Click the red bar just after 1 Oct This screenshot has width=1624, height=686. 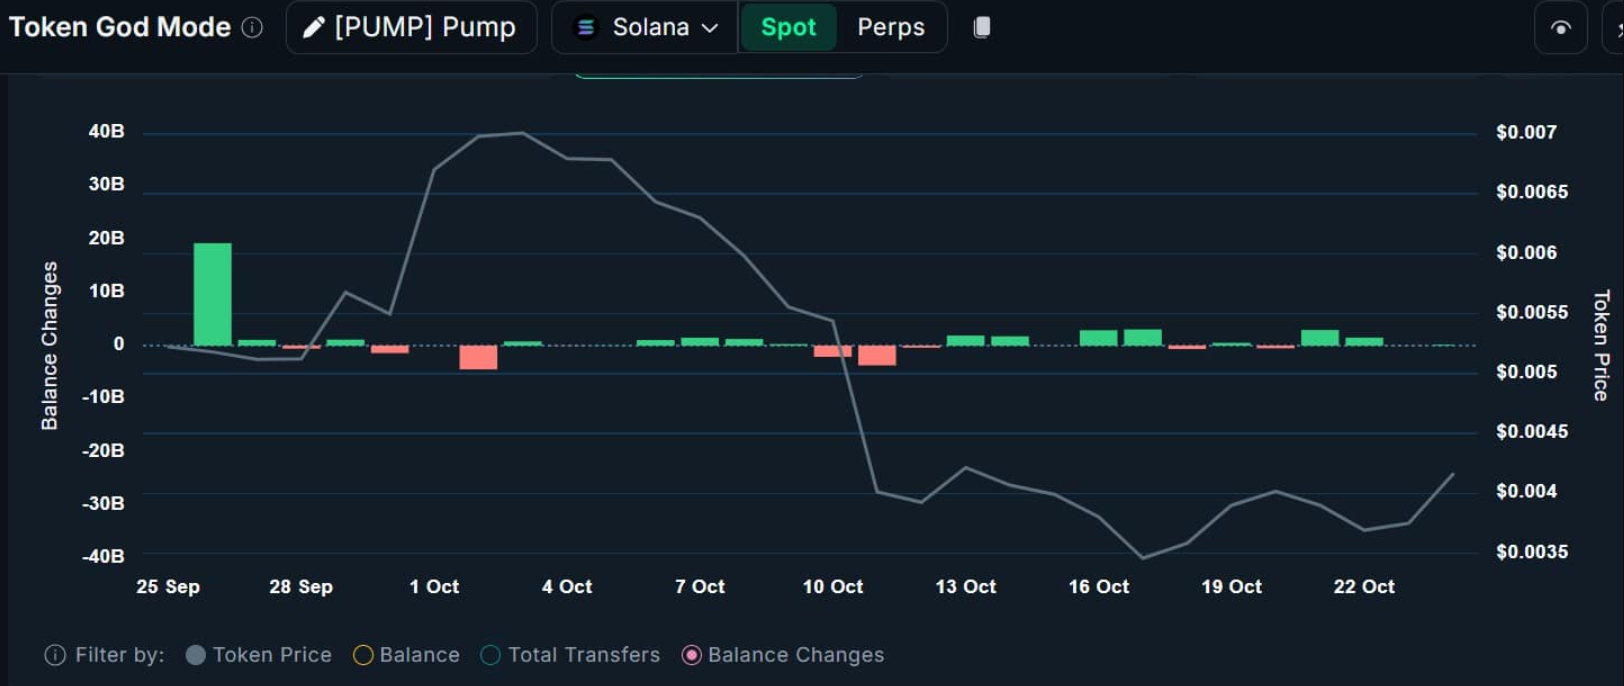(478, 357)
